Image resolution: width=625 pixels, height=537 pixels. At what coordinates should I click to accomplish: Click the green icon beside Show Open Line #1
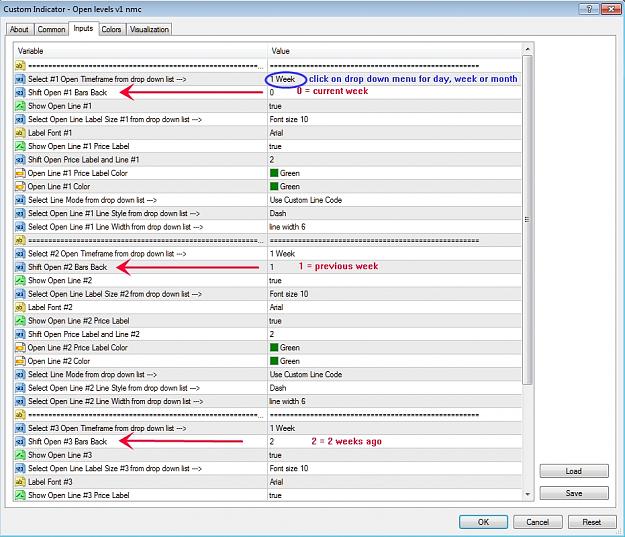coord(20,106)
